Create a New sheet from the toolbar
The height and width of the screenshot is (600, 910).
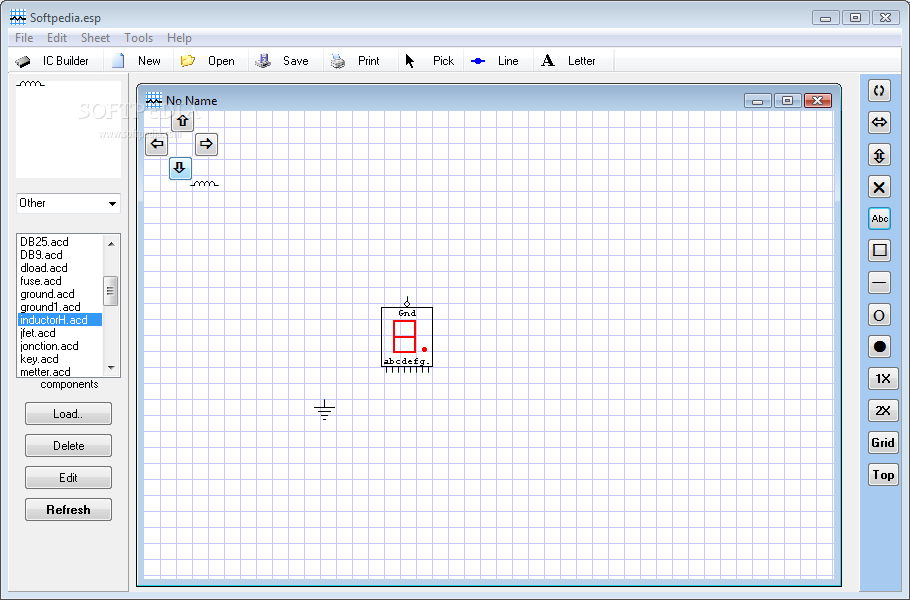(x=137, y=61)
